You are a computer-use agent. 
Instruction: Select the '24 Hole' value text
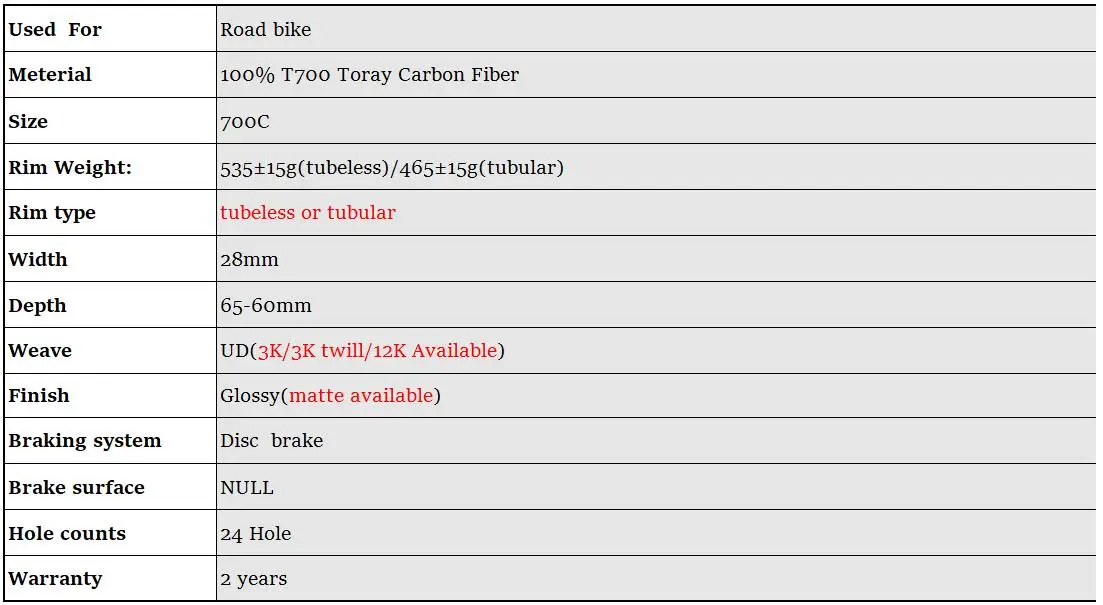pyautogui.click(x=255, y=534)
